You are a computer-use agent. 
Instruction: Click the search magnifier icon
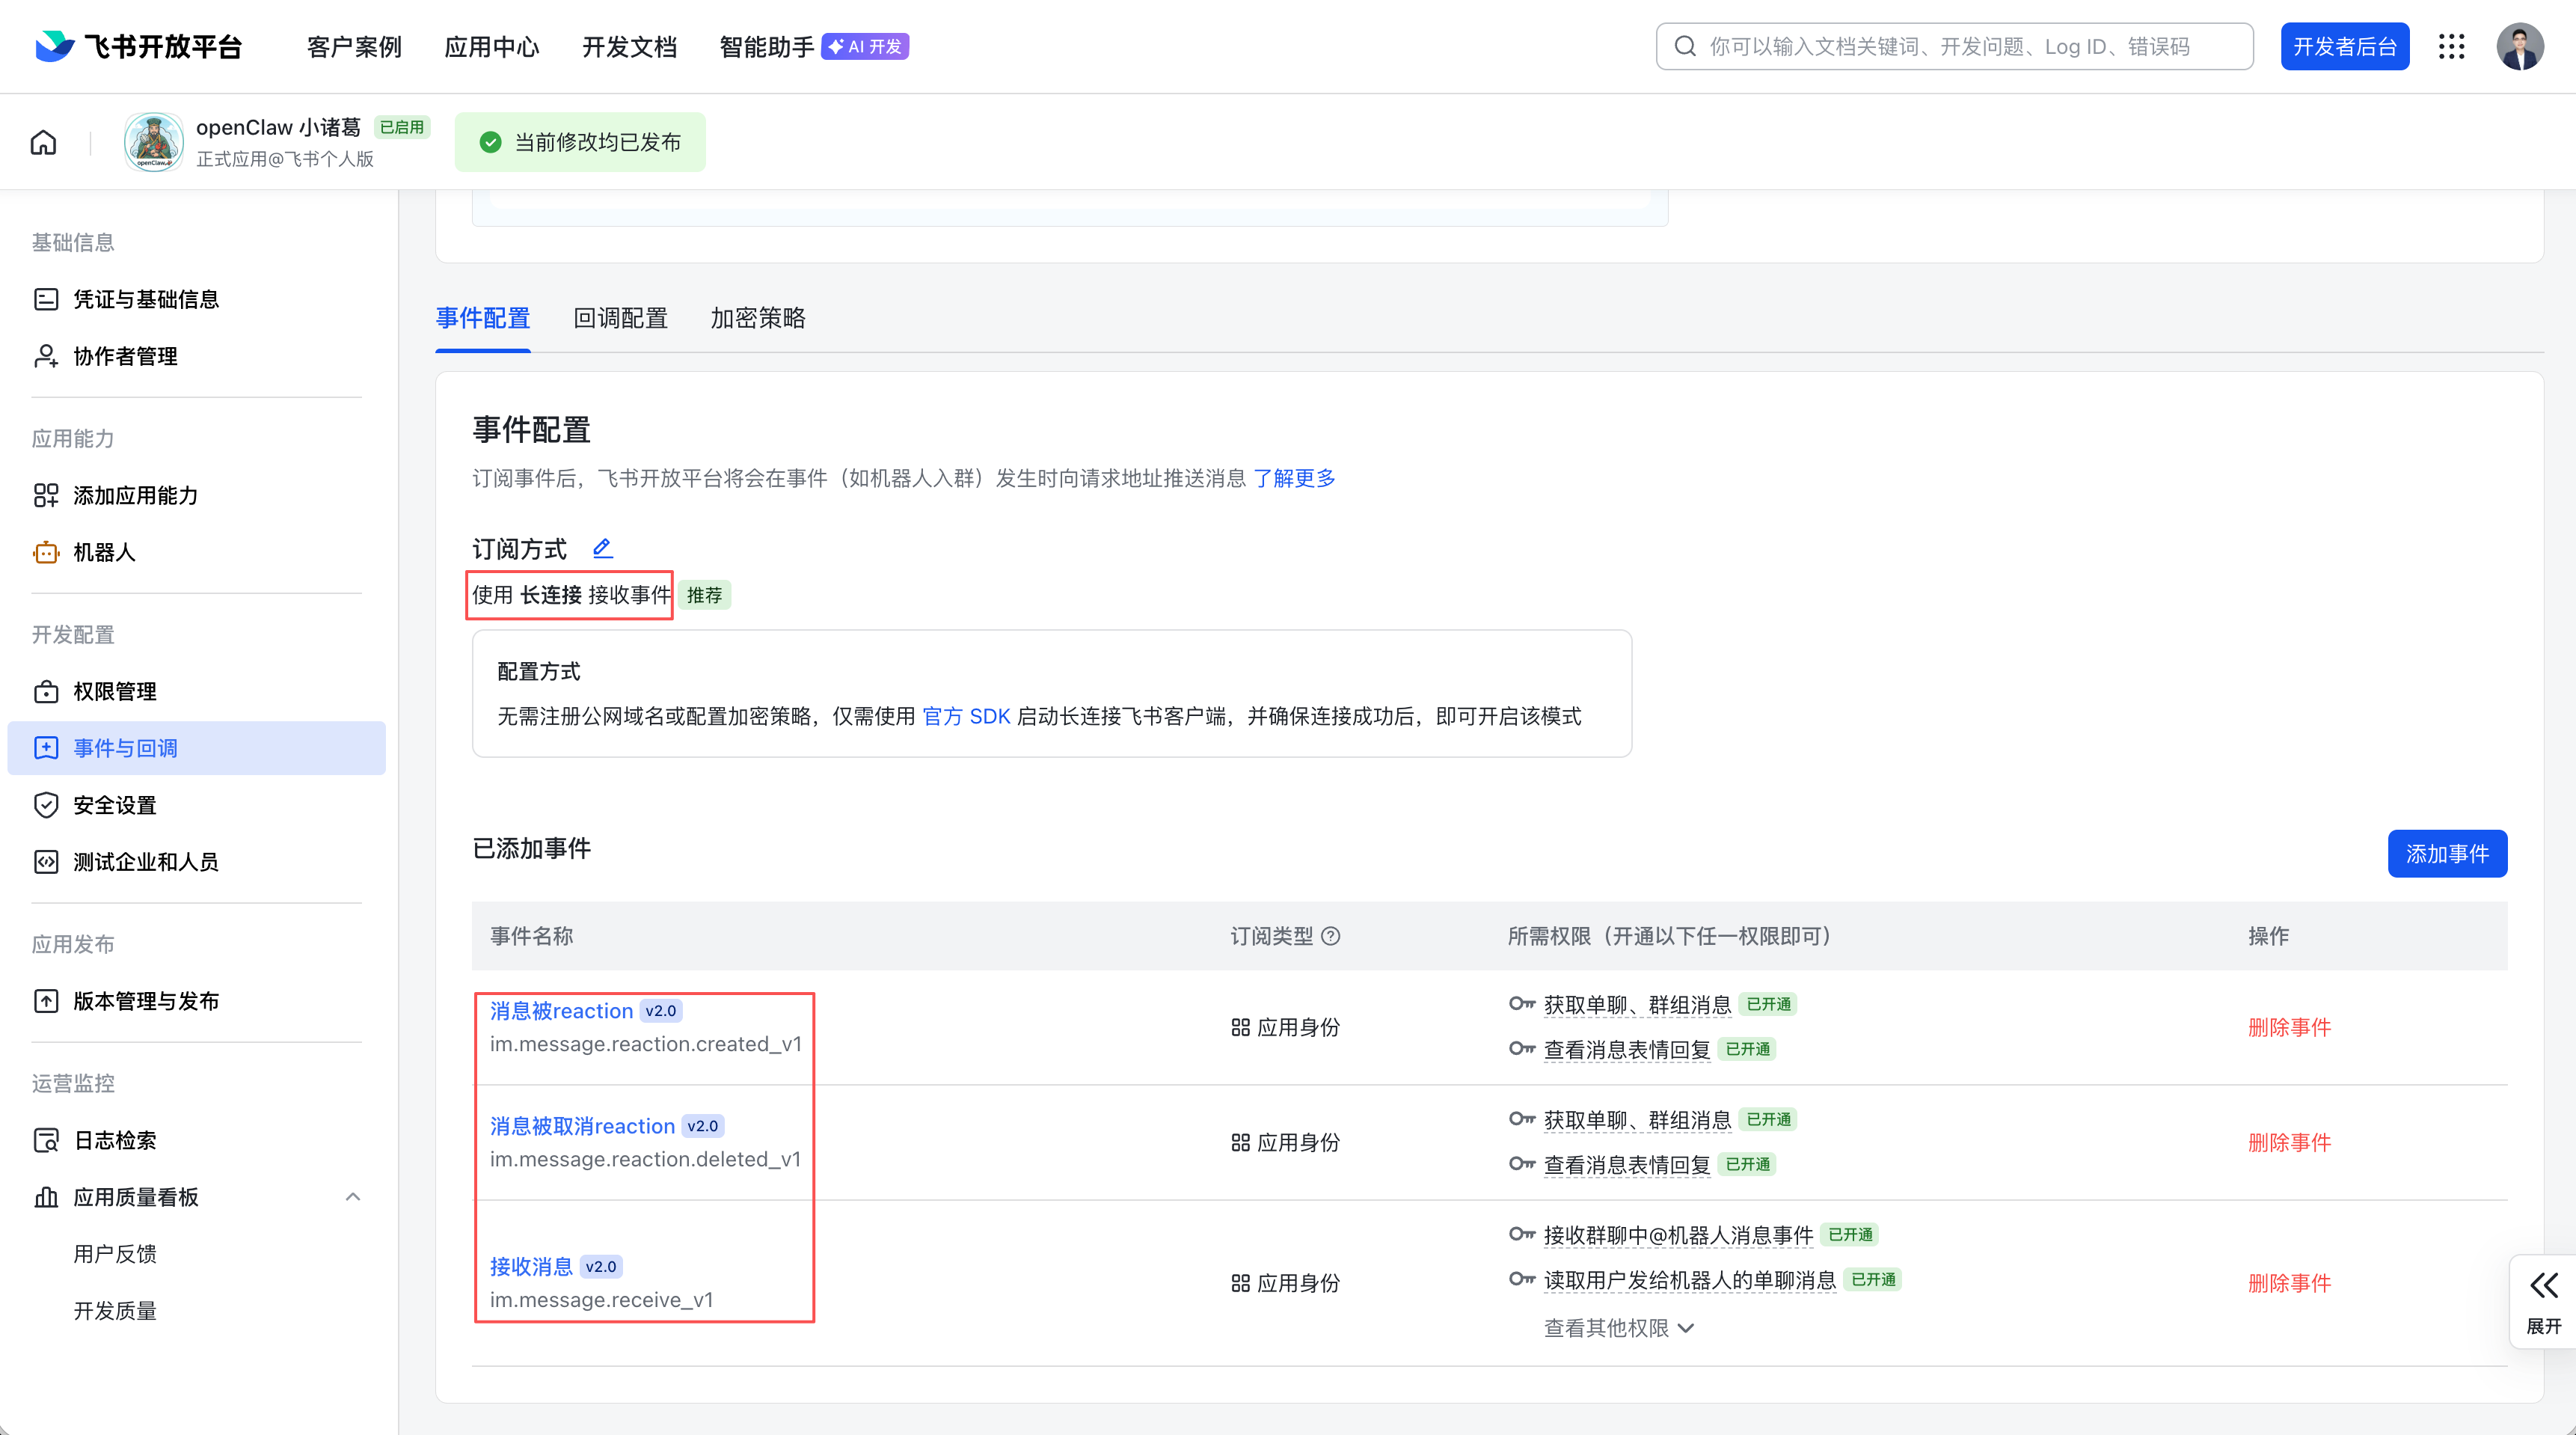[1685, 47]
